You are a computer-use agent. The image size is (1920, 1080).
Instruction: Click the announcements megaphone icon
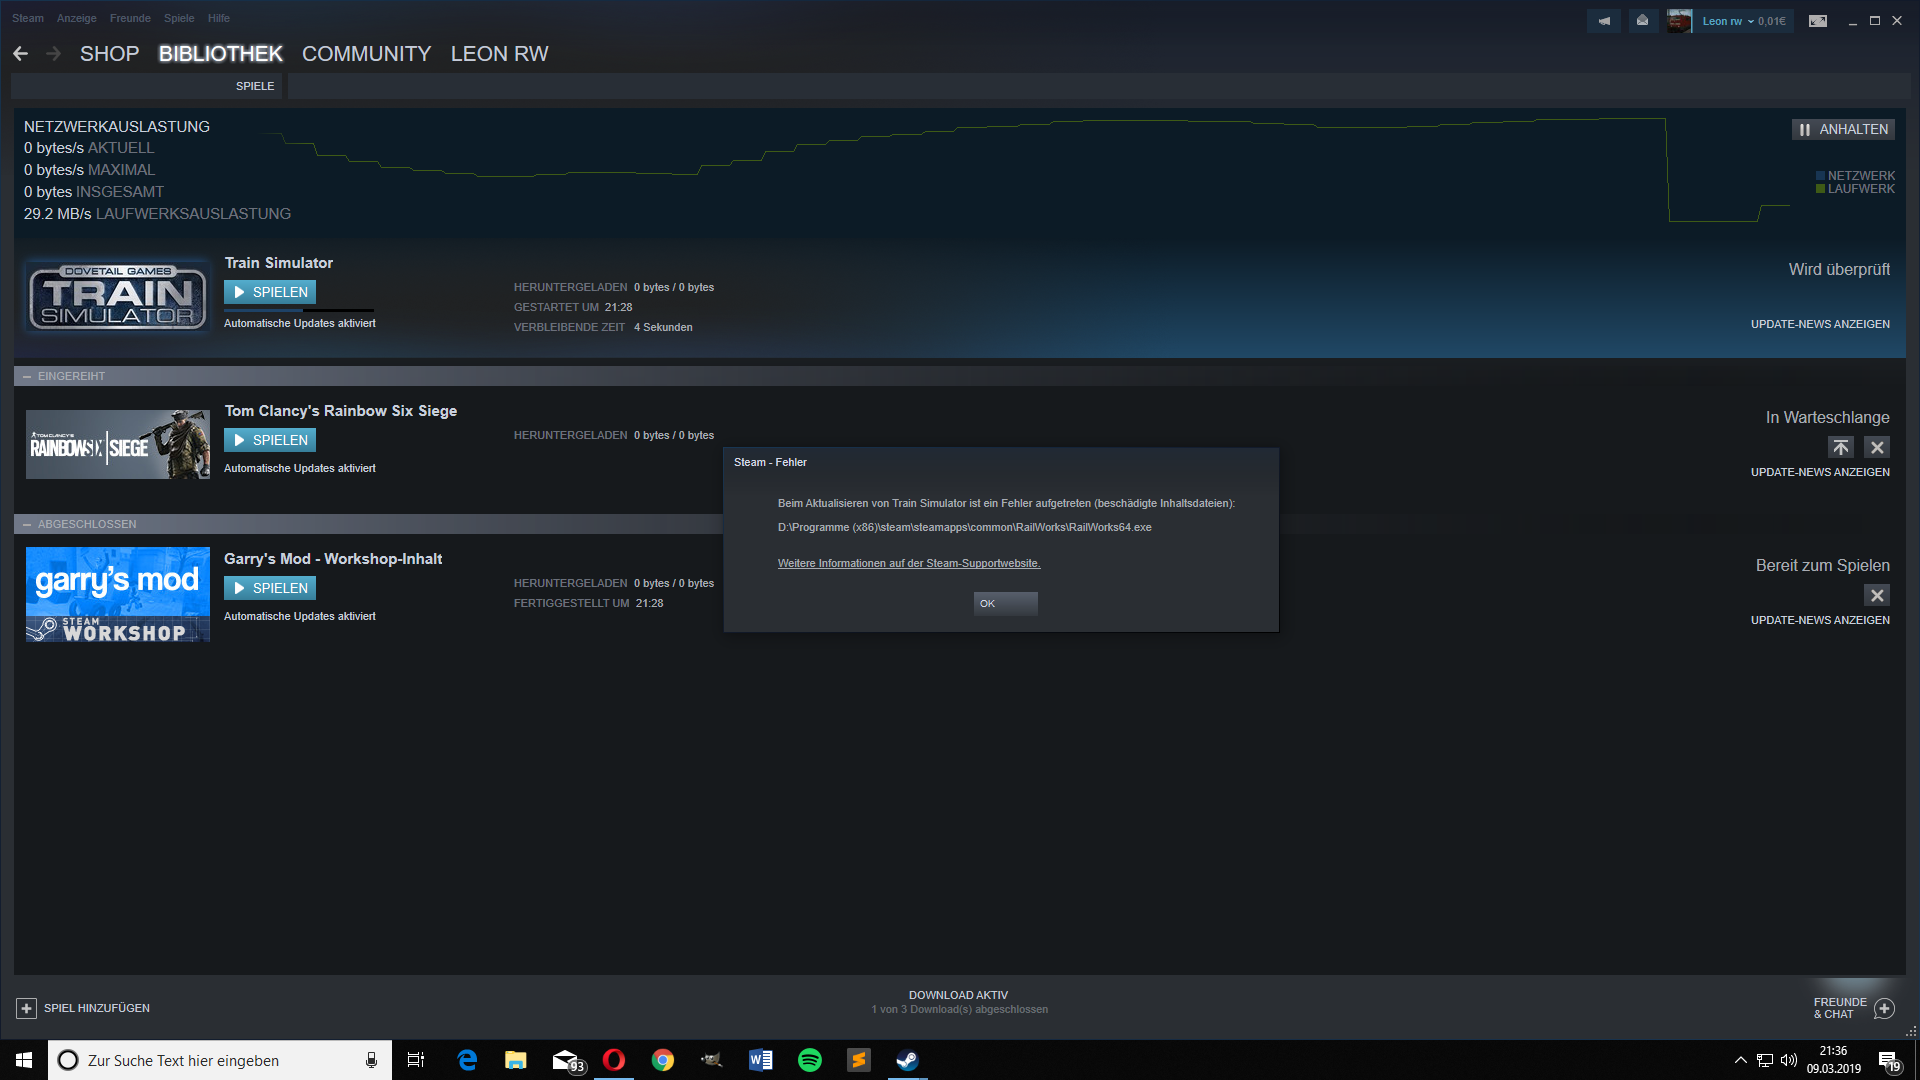[x=1604, y=21]
